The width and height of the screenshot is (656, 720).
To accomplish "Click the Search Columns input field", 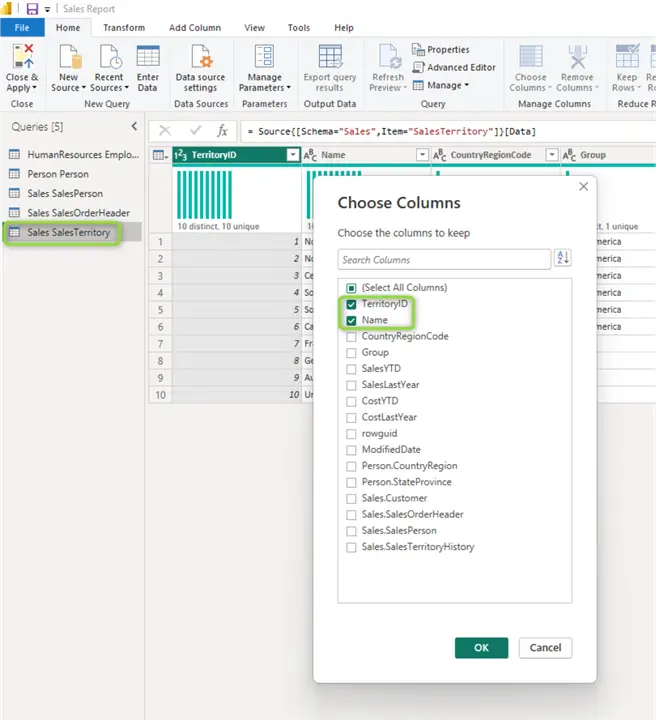I will pyautogui.click(x=444, y=259).
